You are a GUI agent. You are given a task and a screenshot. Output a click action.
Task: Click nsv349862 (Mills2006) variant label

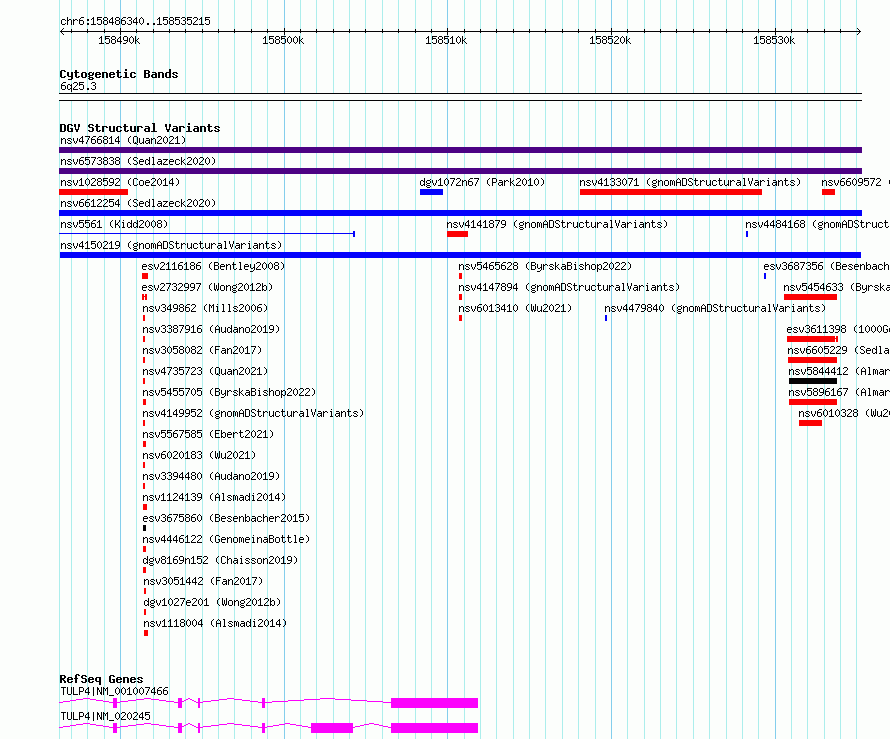[x=205, y=308]
